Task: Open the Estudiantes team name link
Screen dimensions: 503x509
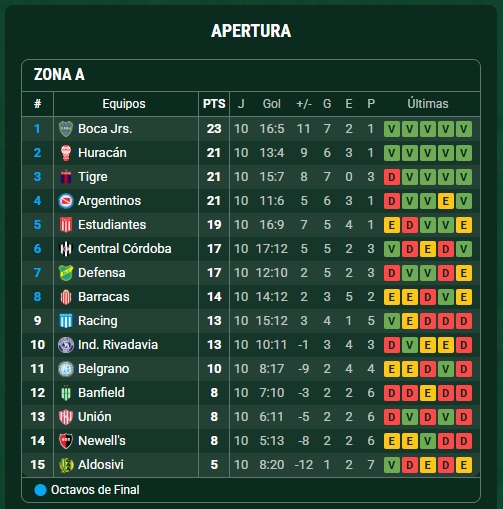Action: tap(112, 225)
